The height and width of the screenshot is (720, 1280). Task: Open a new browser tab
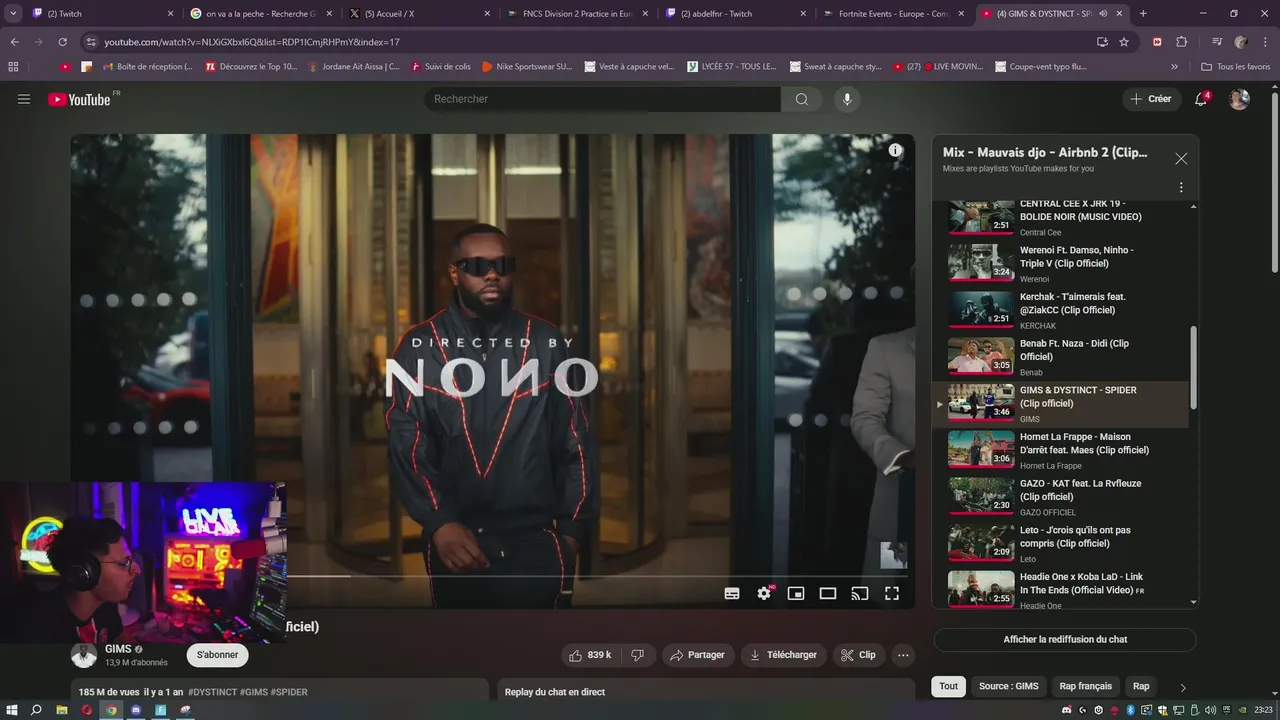(1143, 14)
